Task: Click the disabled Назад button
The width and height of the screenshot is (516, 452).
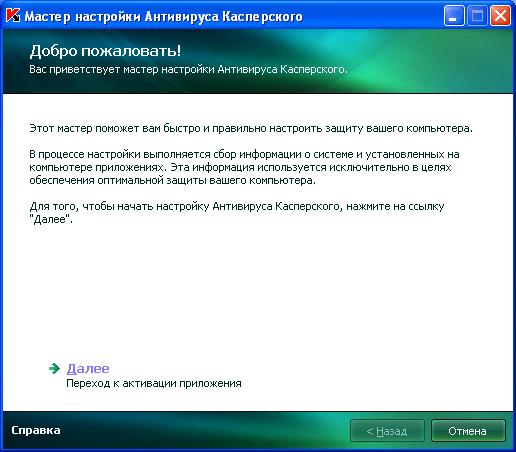Action: pos(387,431)
